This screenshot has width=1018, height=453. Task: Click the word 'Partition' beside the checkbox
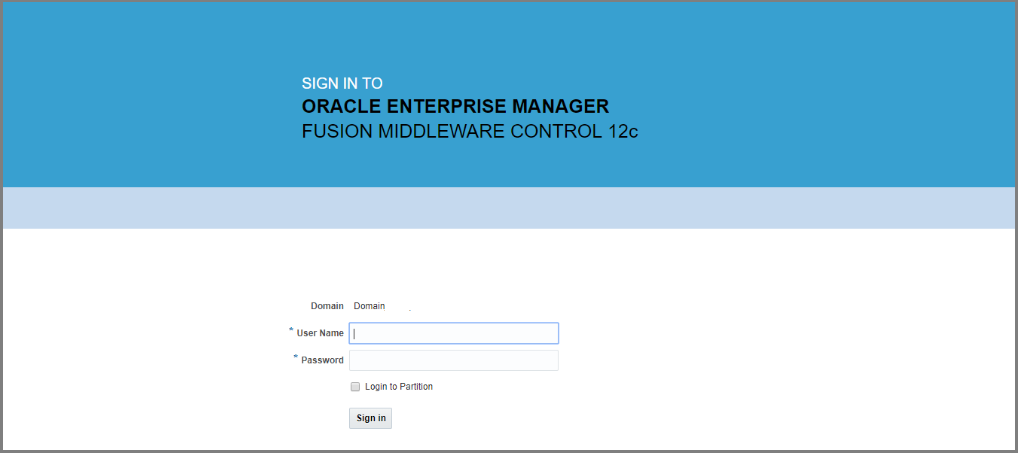pos(415,387)
